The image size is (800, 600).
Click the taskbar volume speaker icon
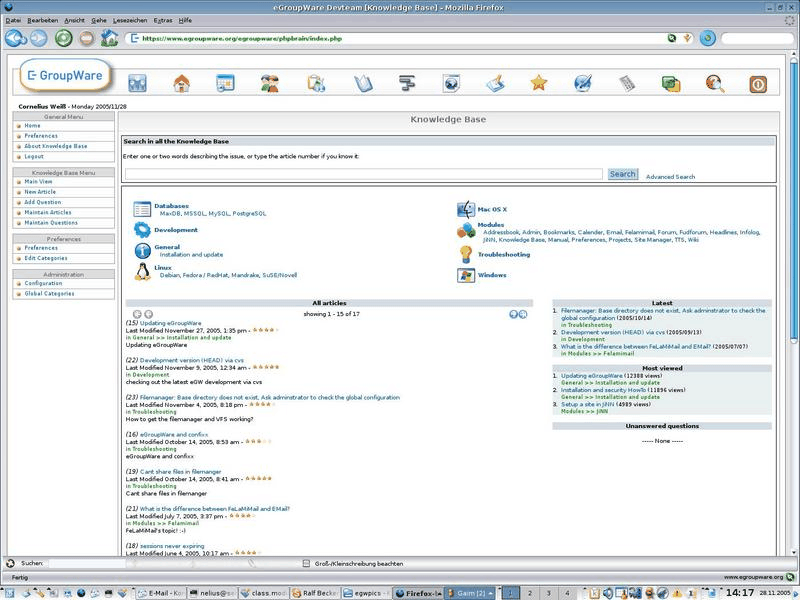(x=608, y=593)
